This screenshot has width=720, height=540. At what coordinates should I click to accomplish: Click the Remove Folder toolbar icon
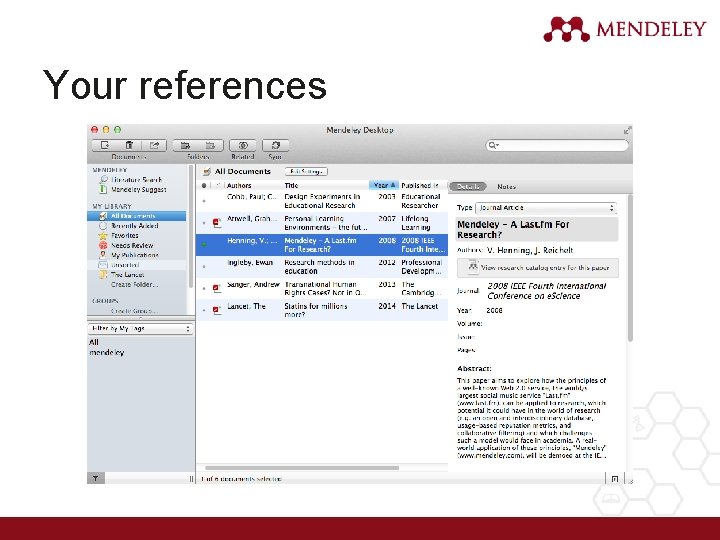[x=210, y=145]
